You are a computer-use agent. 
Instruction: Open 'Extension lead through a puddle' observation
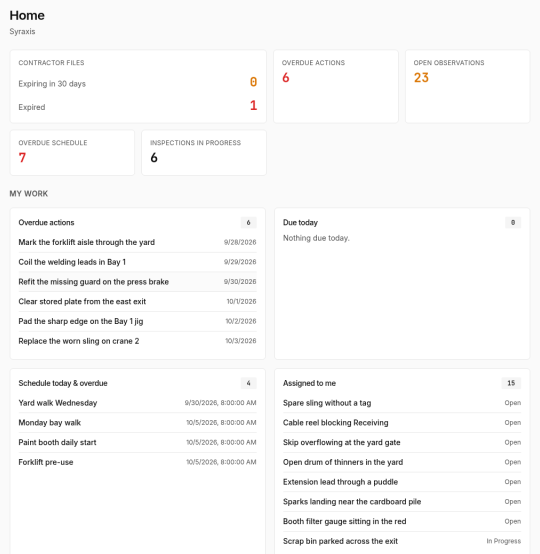[402, 482]
